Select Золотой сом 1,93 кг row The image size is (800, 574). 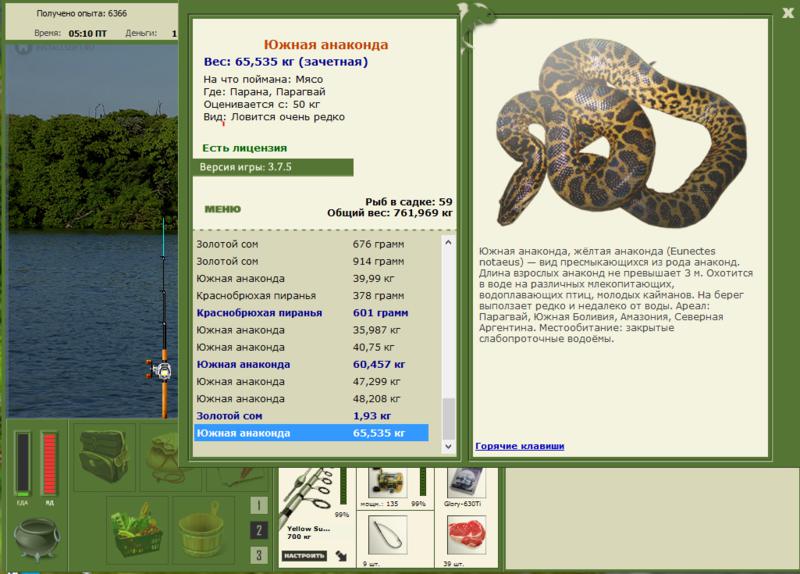coord(311,416)
